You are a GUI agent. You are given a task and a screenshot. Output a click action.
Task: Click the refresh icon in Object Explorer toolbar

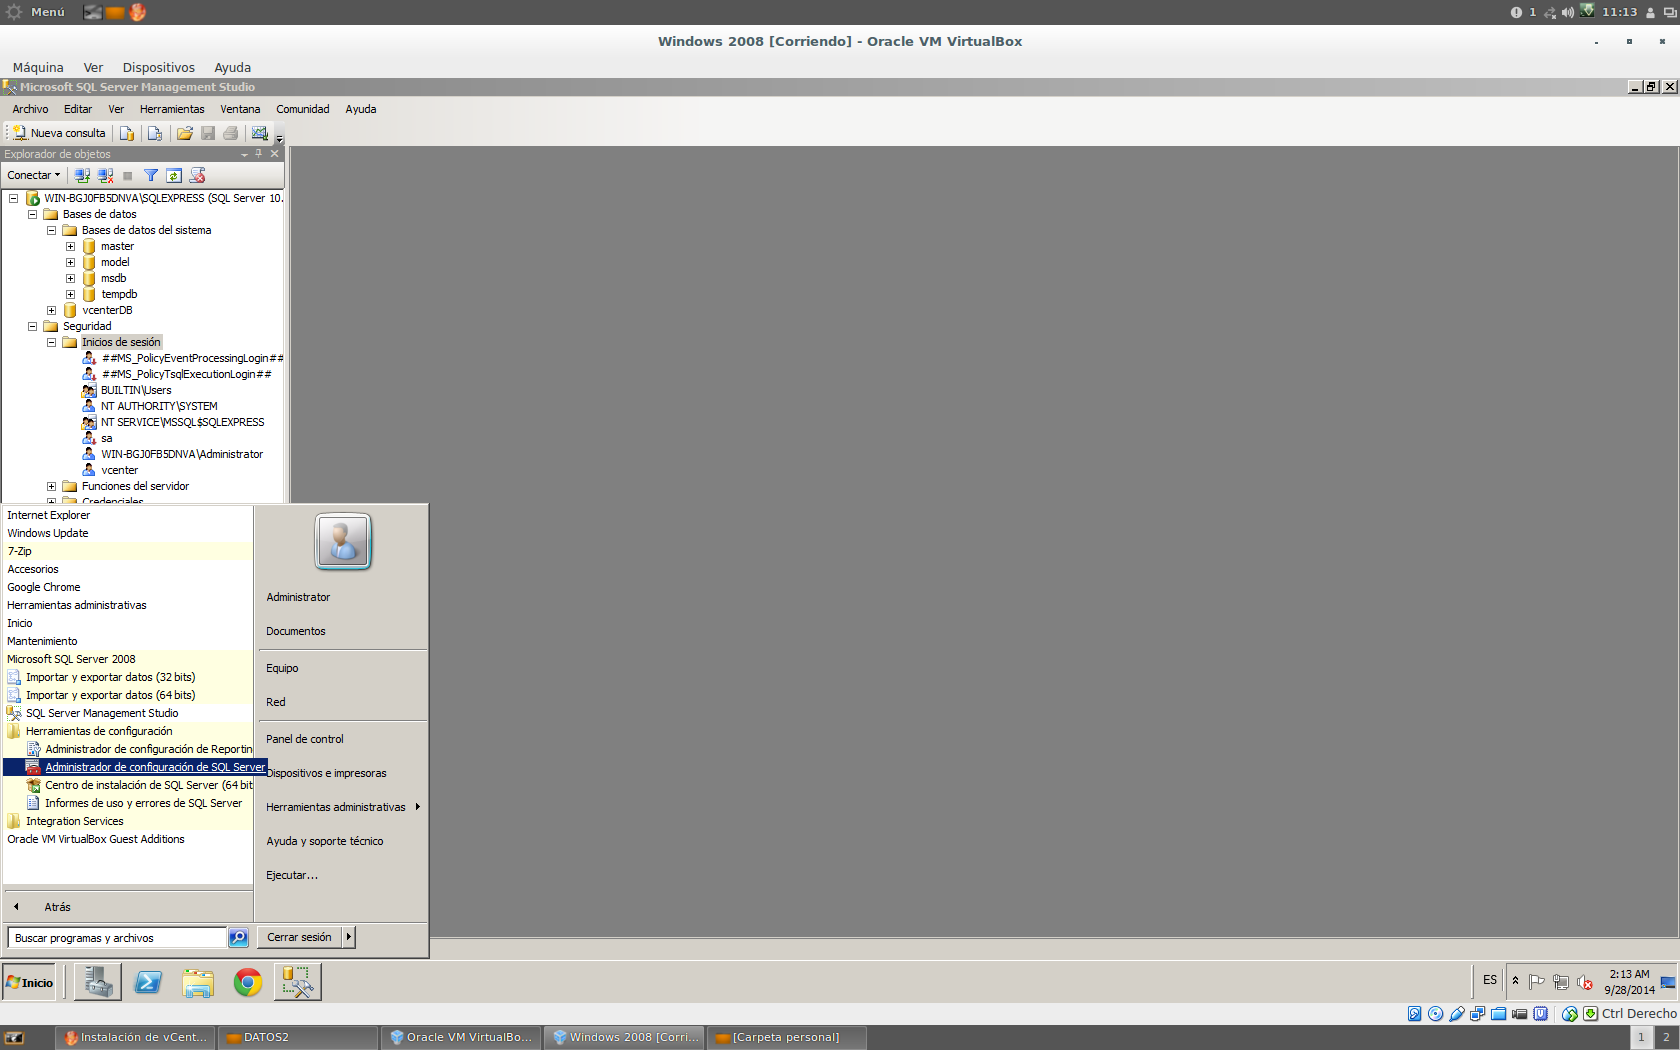pos(174,175)
